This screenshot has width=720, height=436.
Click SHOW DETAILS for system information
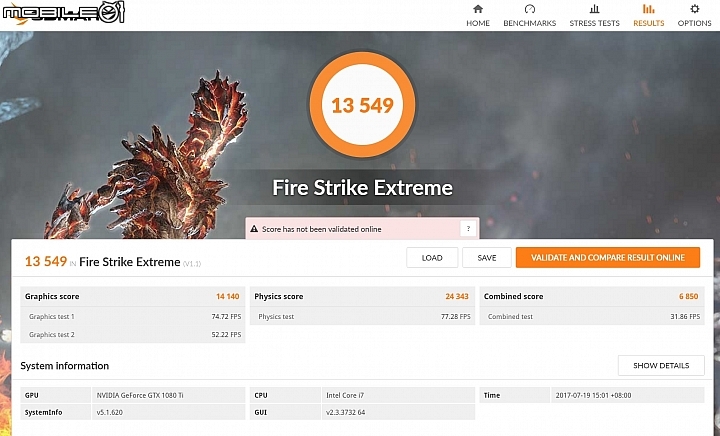click(661, 365)
